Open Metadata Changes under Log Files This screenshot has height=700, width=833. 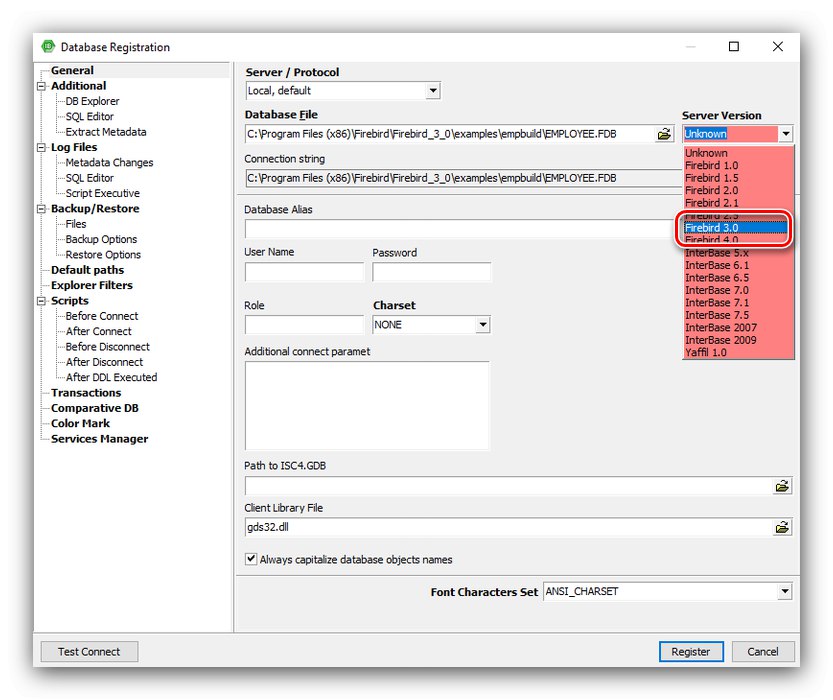click(x=109, y=163)
